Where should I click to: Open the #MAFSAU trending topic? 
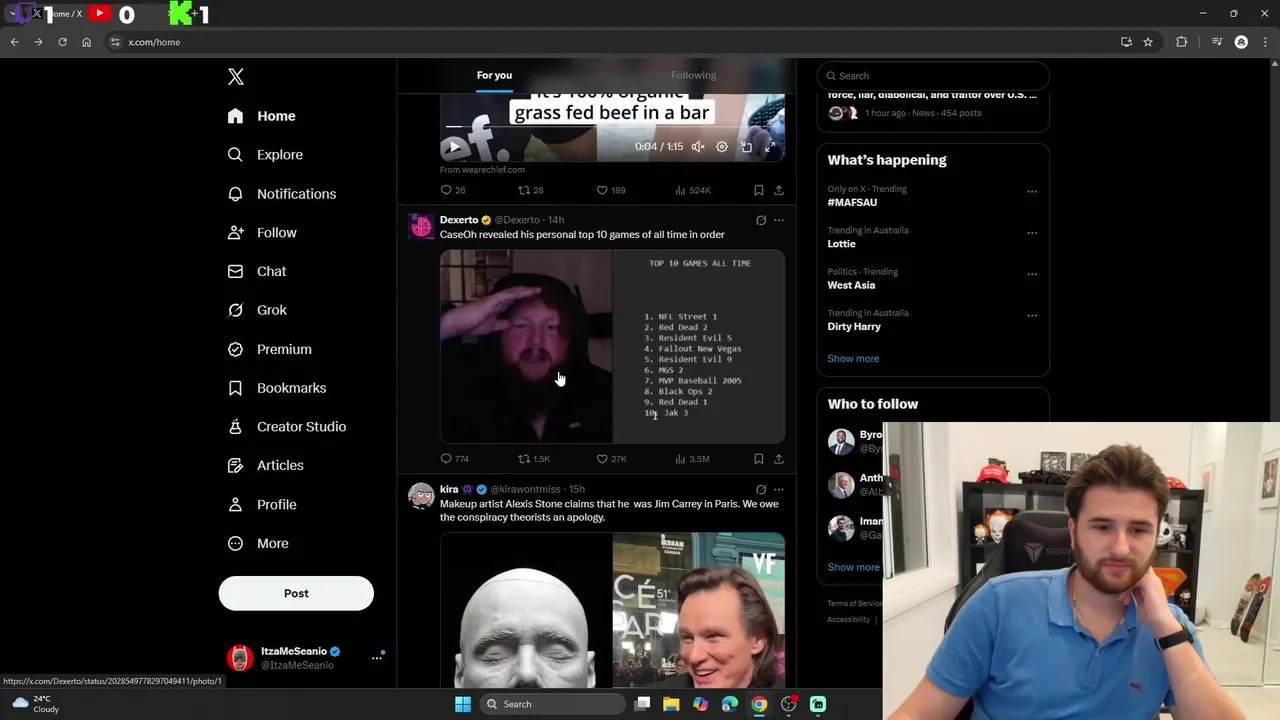click(x=852, y=202)
